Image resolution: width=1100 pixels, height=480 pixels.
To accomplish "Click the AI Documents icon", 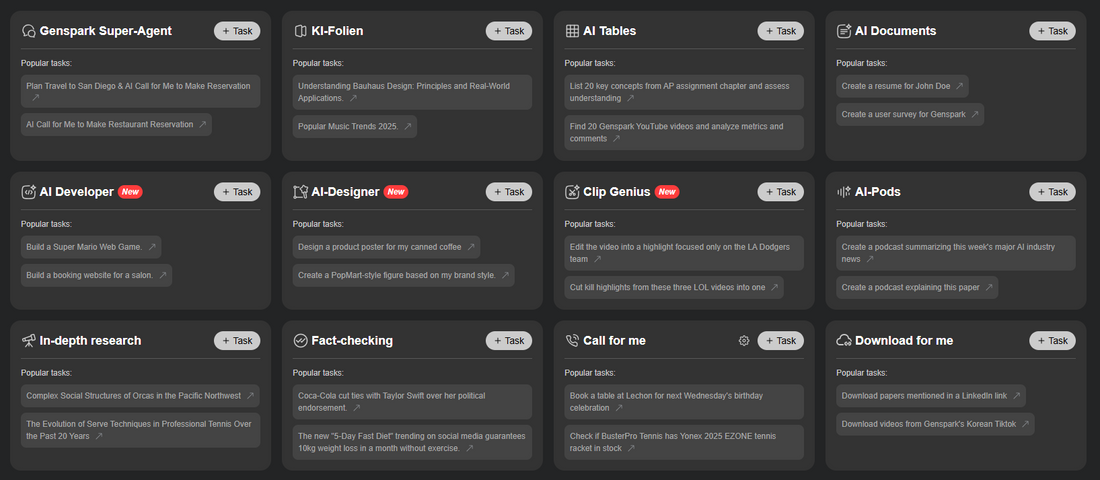I will point(845,31).
